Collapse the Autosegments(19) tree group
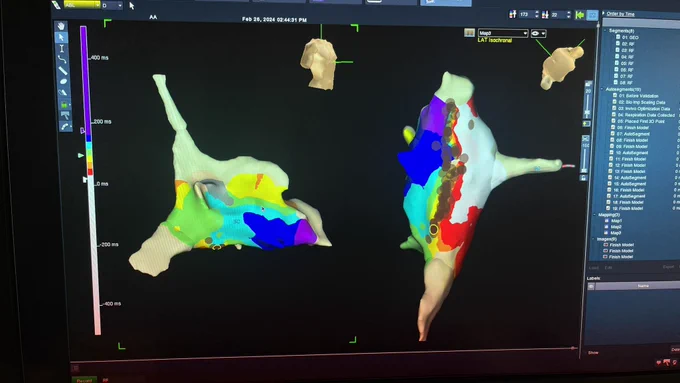Viewport: 680px width, 383px height. point(602,89)
